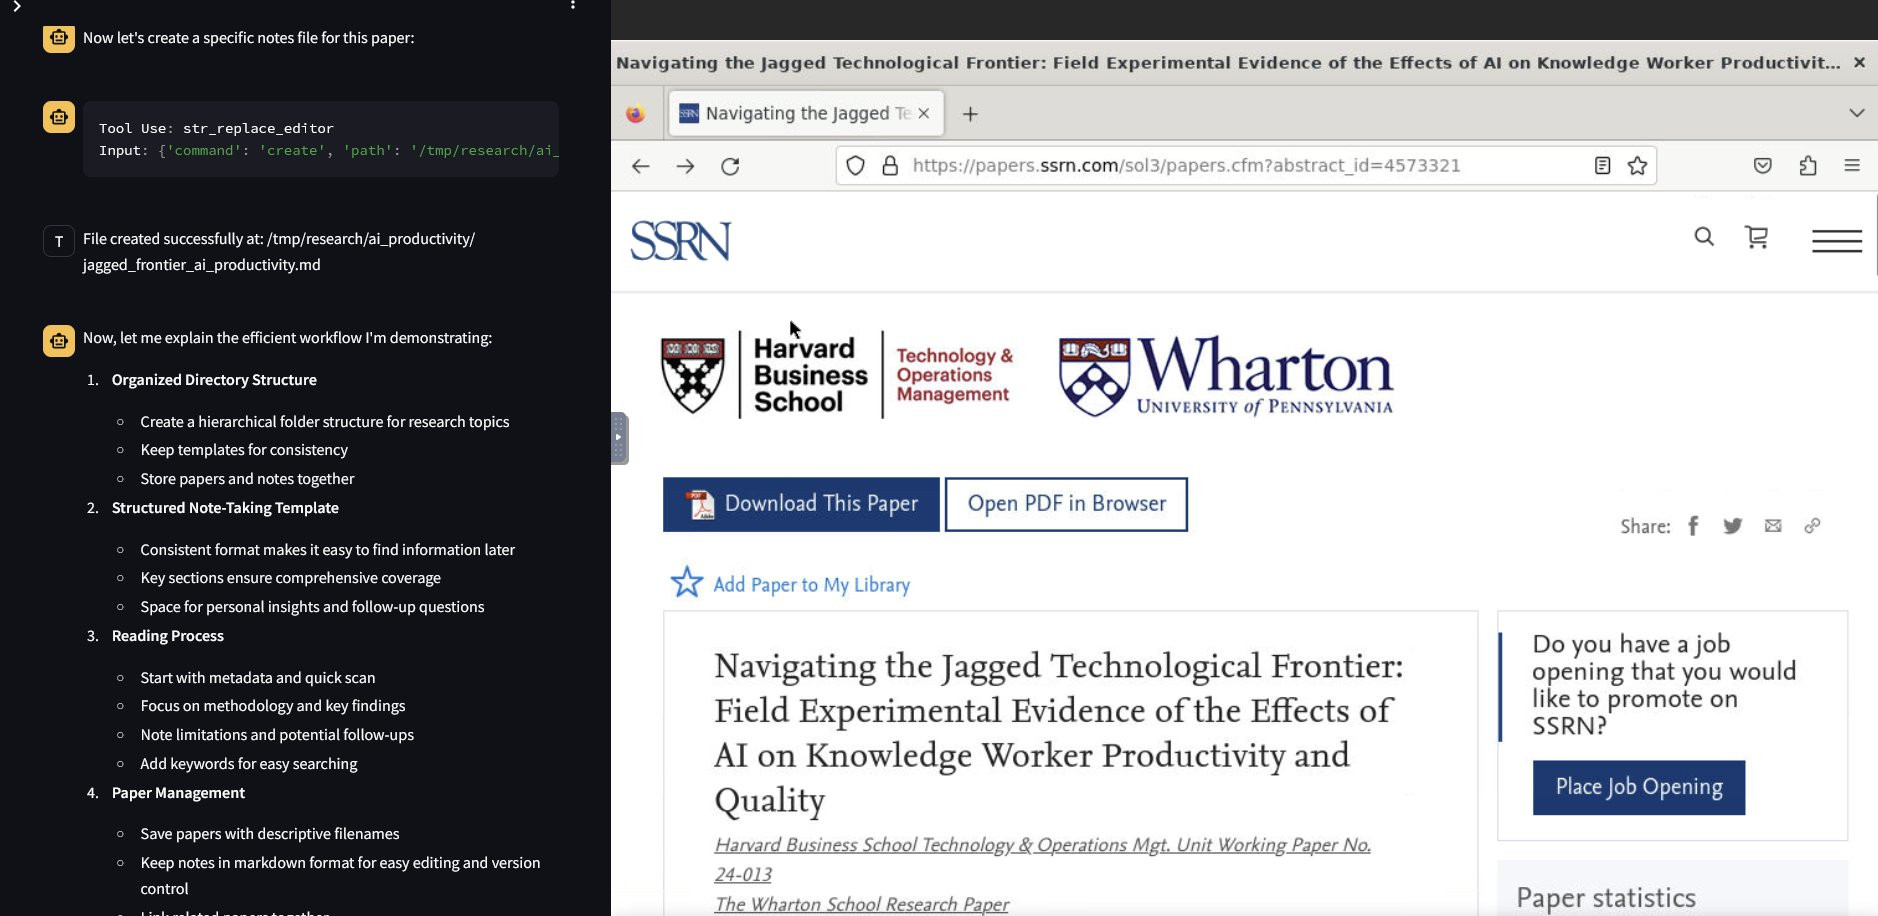
Task: Click Wharton University of Pennsylvania logo
Action: click(1226, 375)
